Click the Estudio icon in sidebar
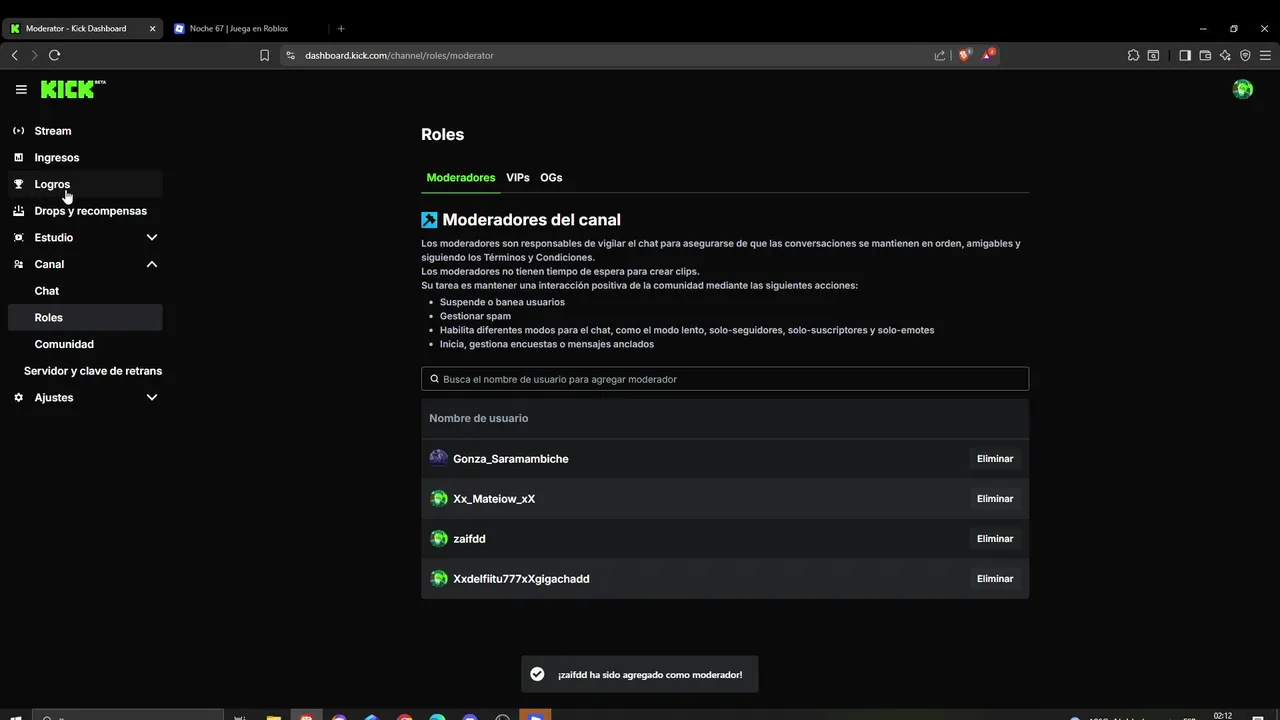The image size is (1280, 720). [18, 237]
